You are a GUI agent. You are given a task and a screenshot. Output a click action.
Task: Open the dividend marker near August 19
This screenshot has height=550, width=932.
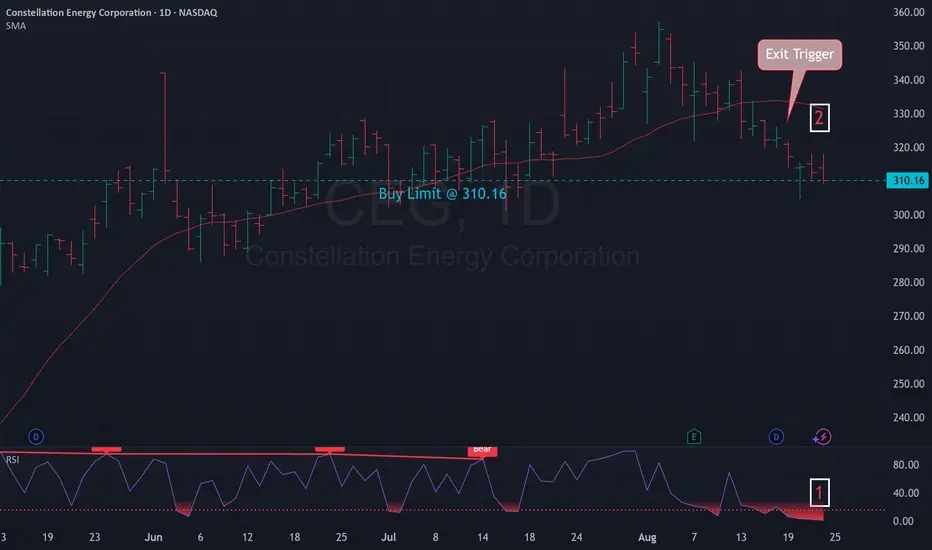point(776,437)
